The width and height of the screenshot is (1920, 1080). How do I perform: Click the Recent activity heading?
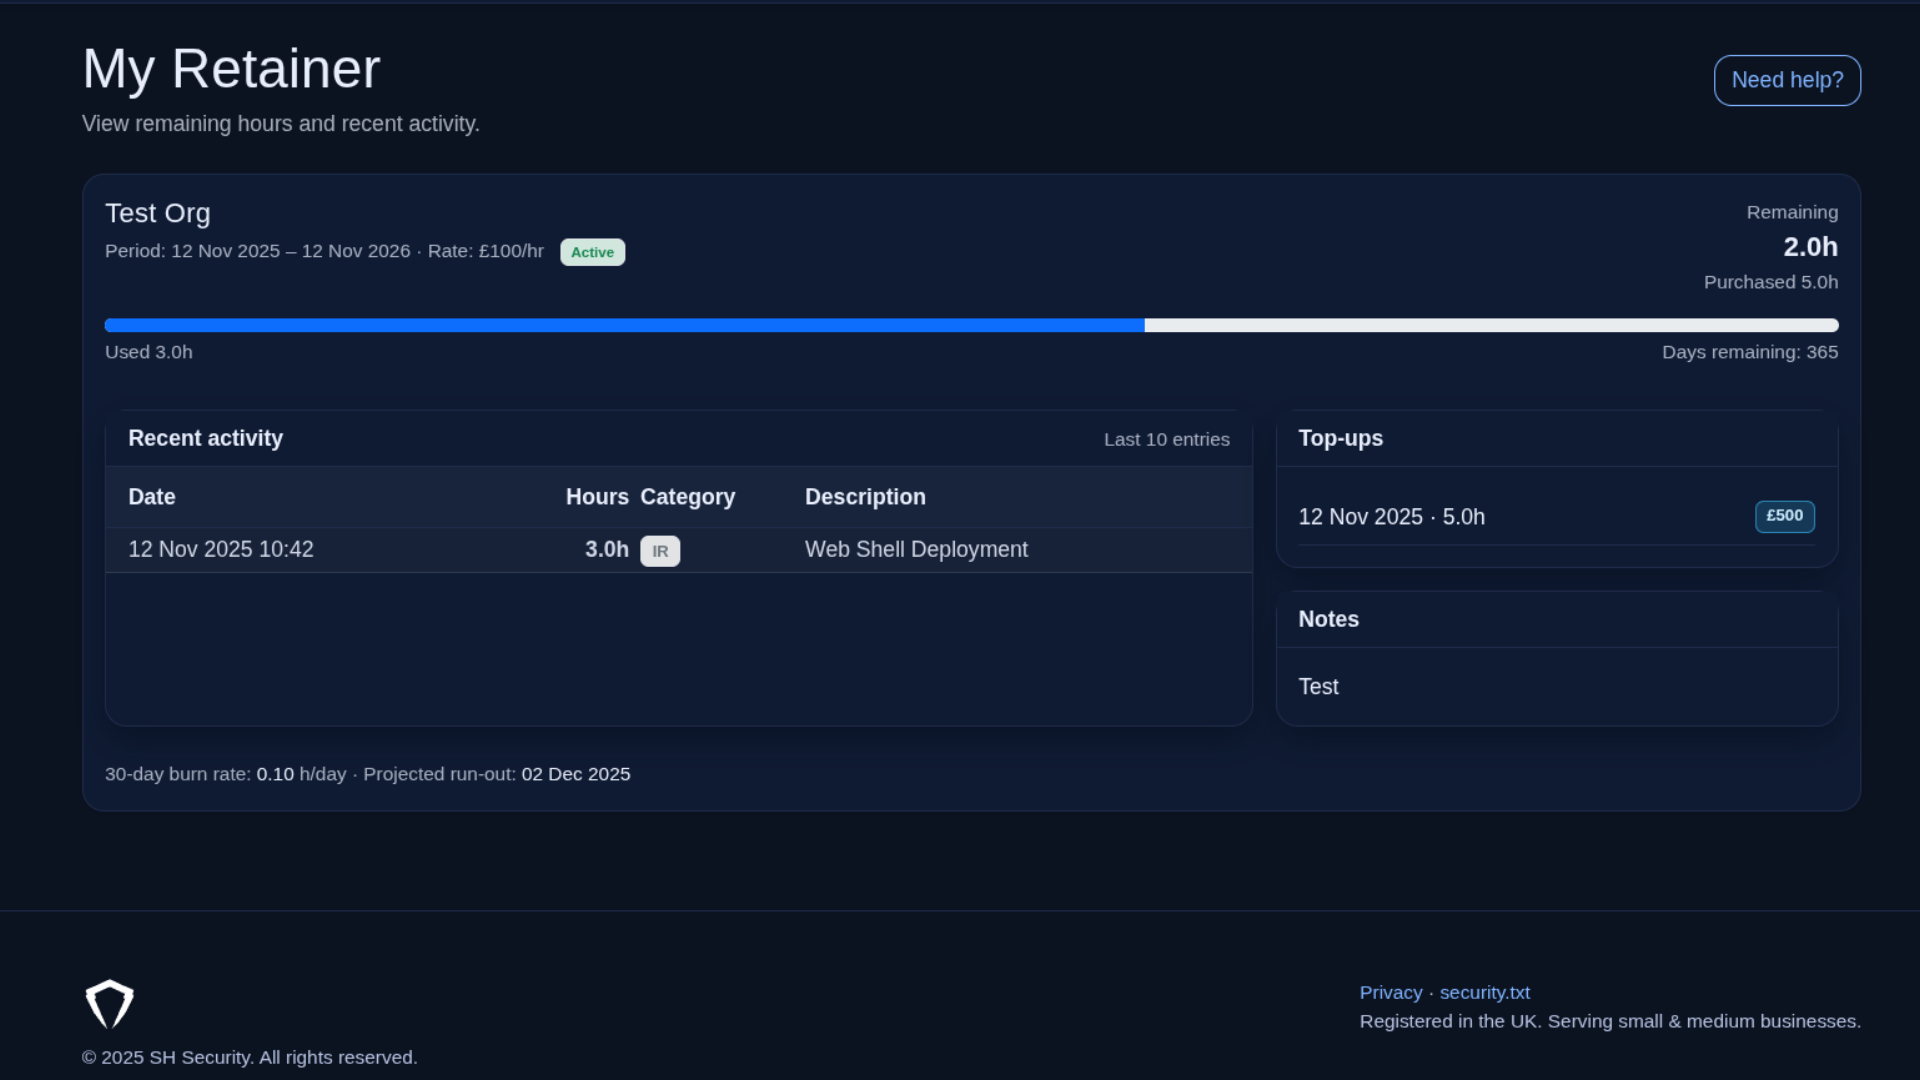(205, 438)
